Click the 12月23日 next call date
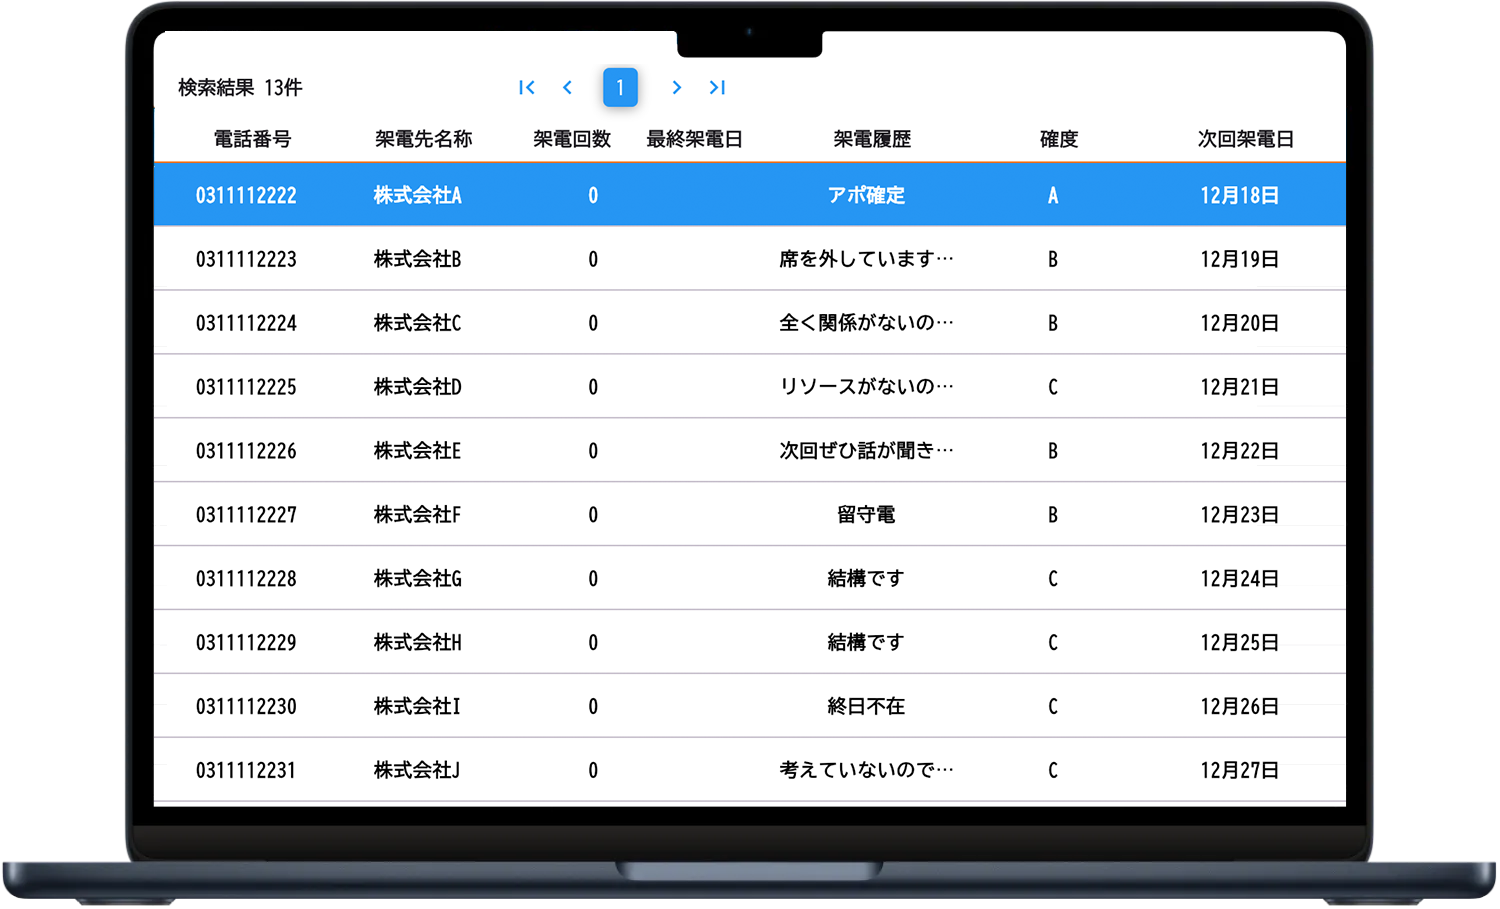The image size is (1500, 909). point(1240,516)
